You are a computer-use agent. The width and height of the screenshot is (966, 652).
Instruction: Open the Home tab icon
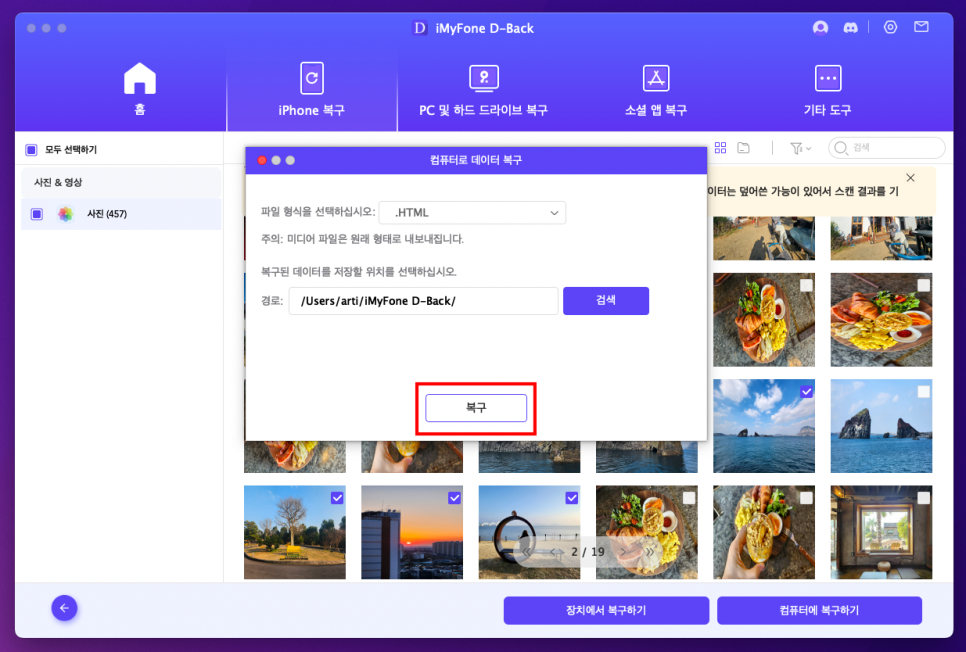pyautogui.click(x=140, y=79)
